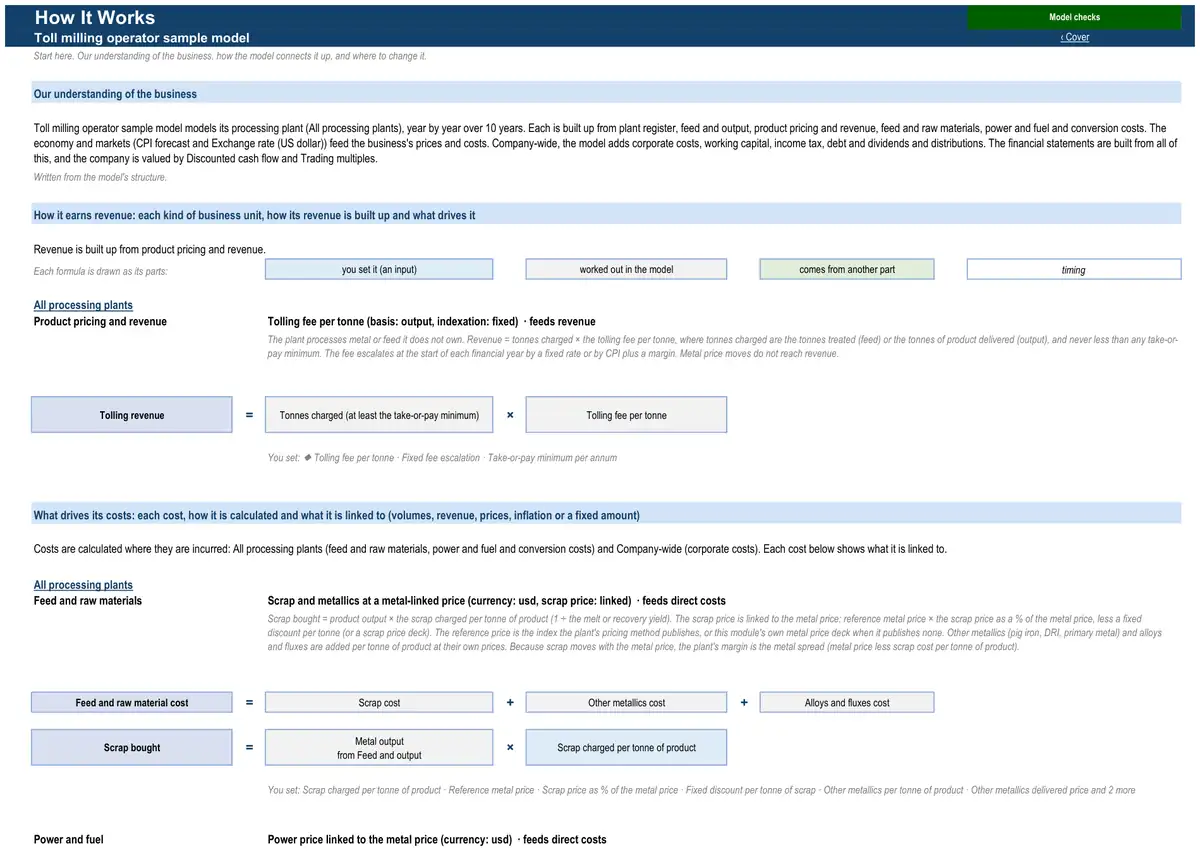Image resolution: width=1200 pixels, height=851 pixels.
Task: Open the Model checks button
Action: [1074, 17]
